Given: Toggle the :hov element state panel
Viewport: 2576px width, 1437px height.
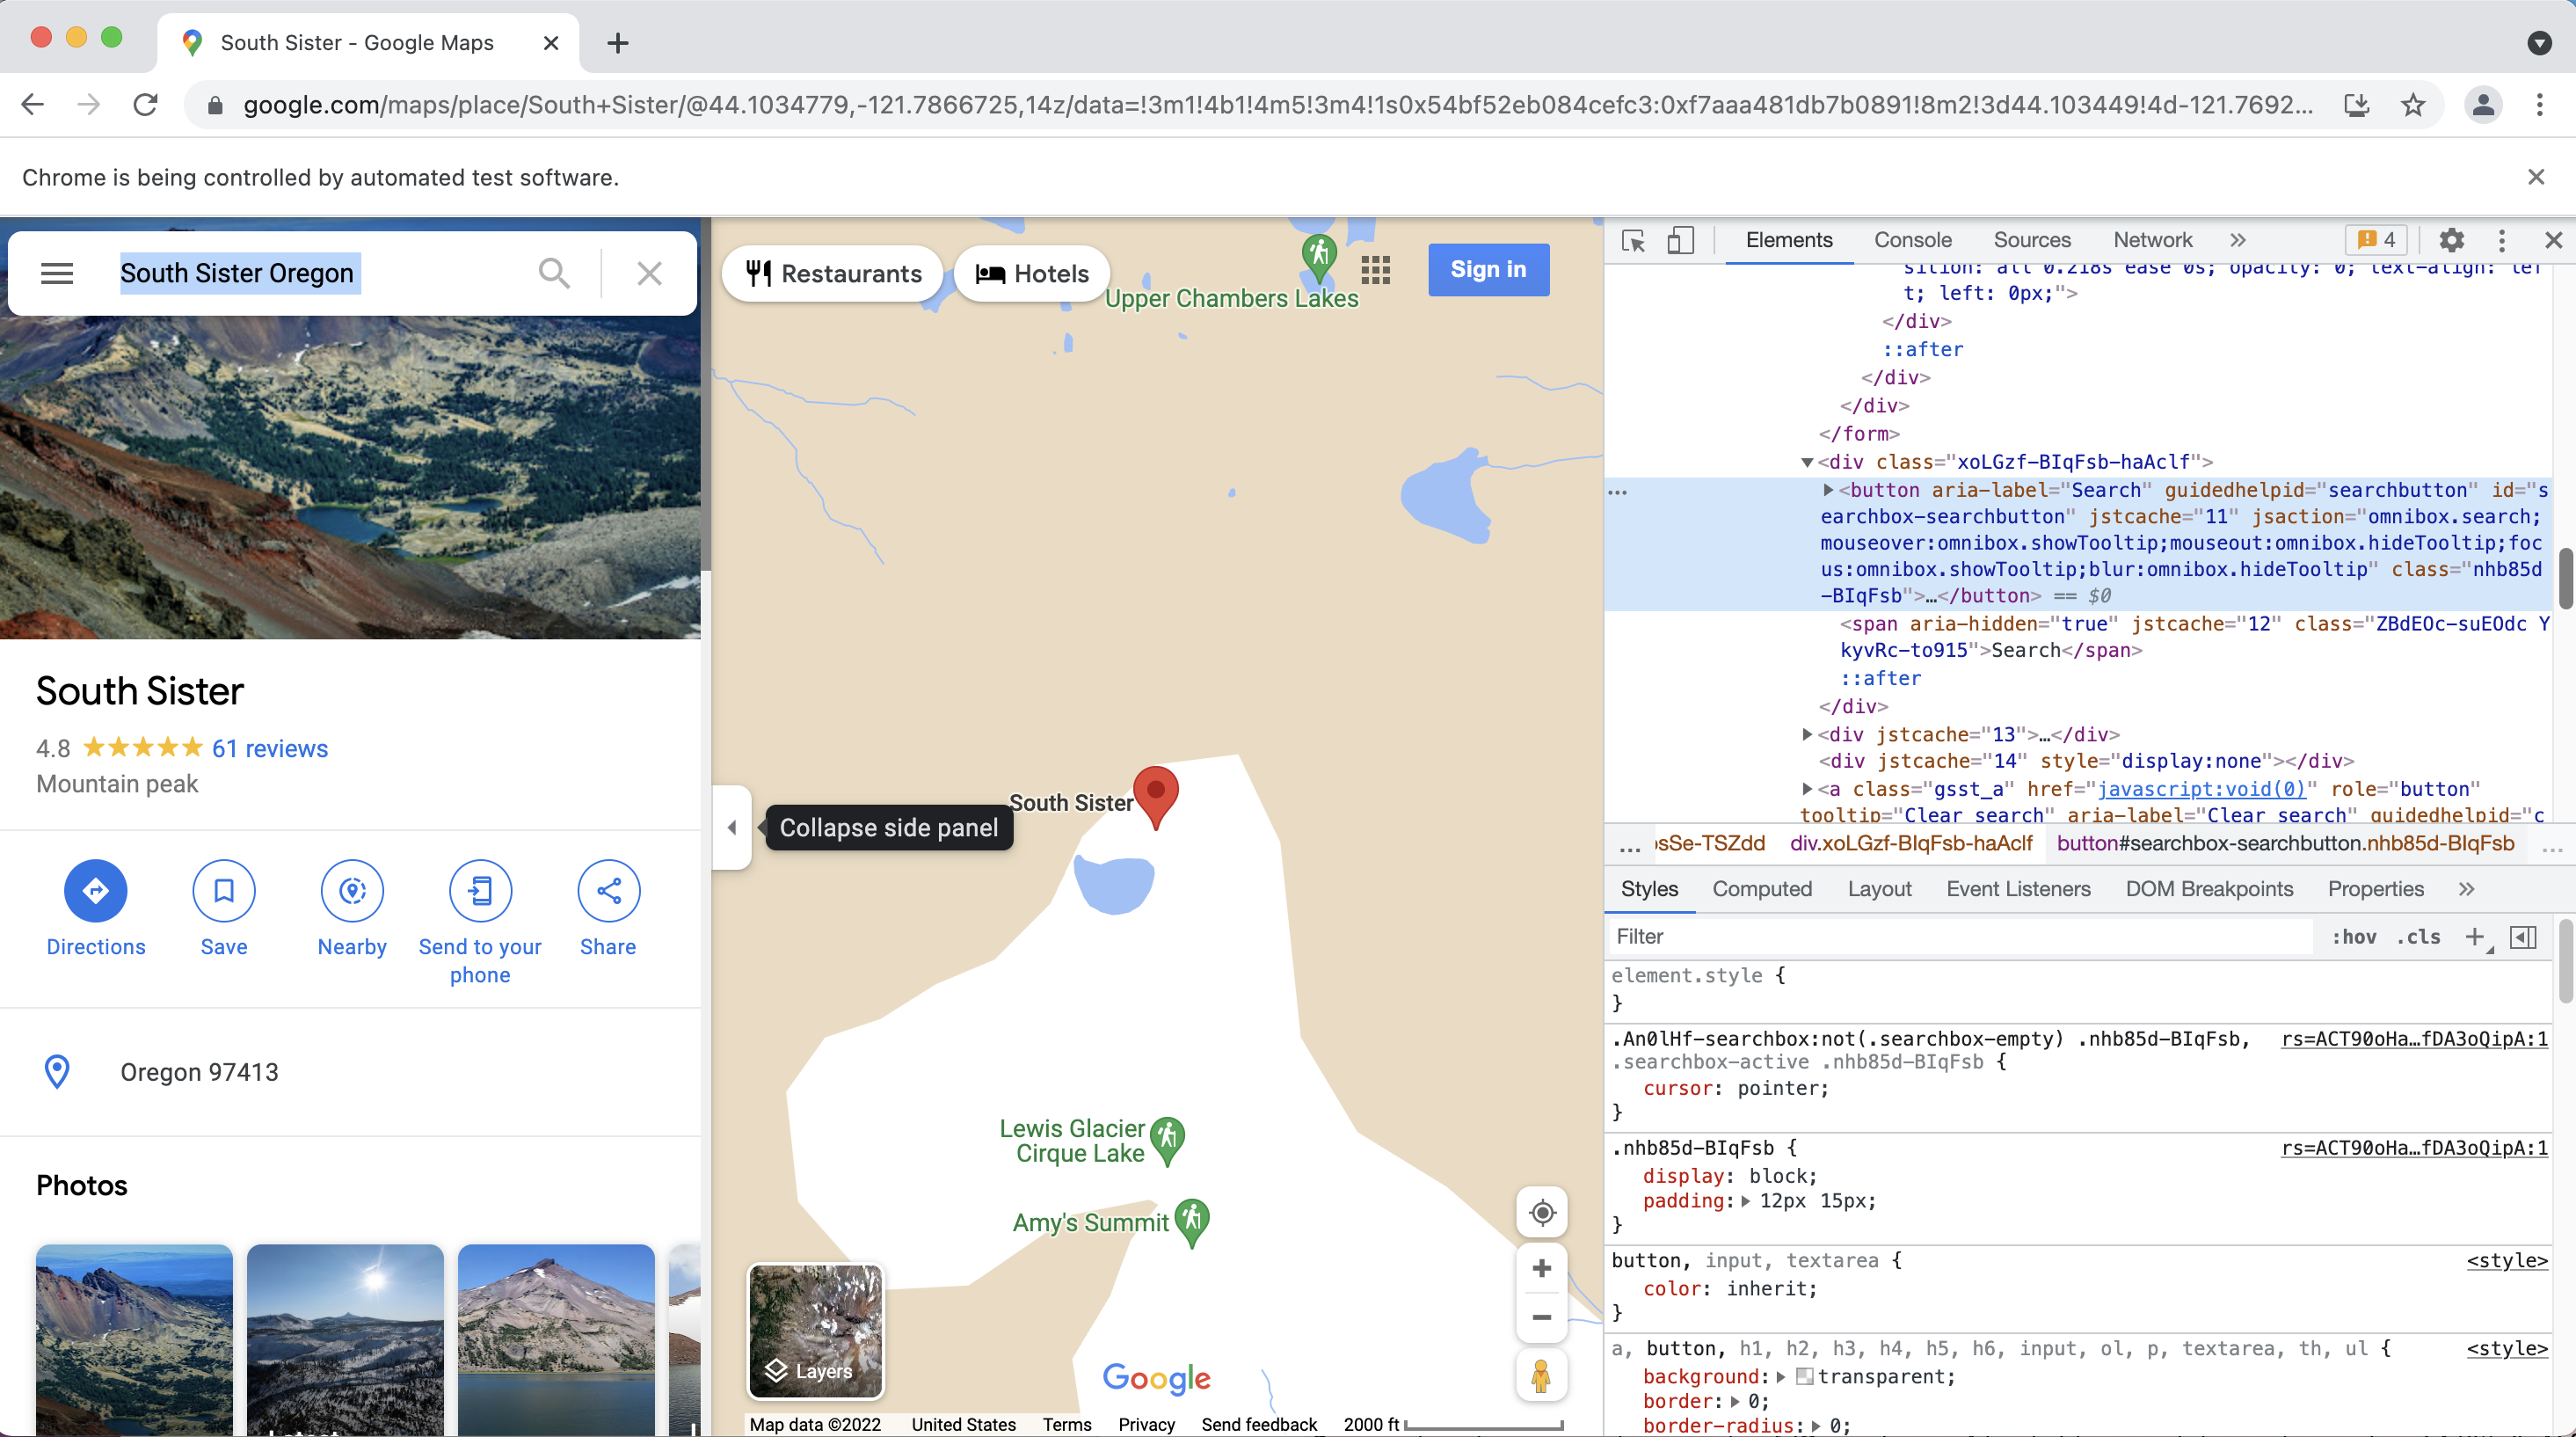Looking at the screenshot, I should click(x=2354, y=937).
